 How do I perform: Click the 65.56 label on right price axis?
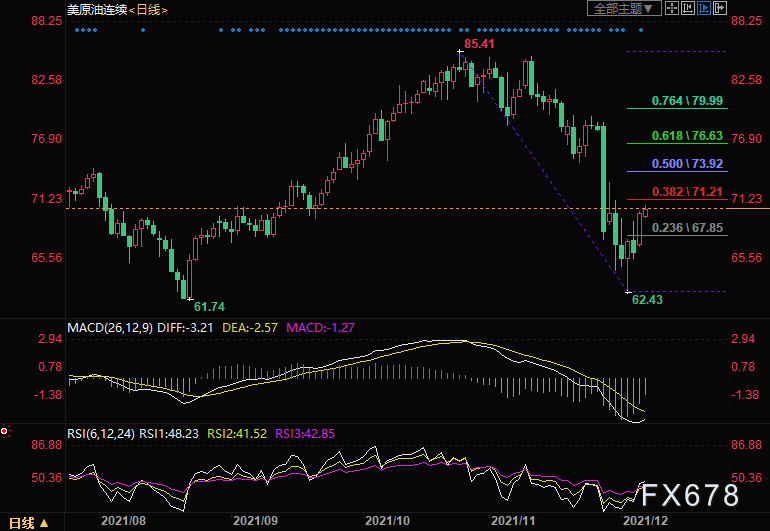[746, 258]
